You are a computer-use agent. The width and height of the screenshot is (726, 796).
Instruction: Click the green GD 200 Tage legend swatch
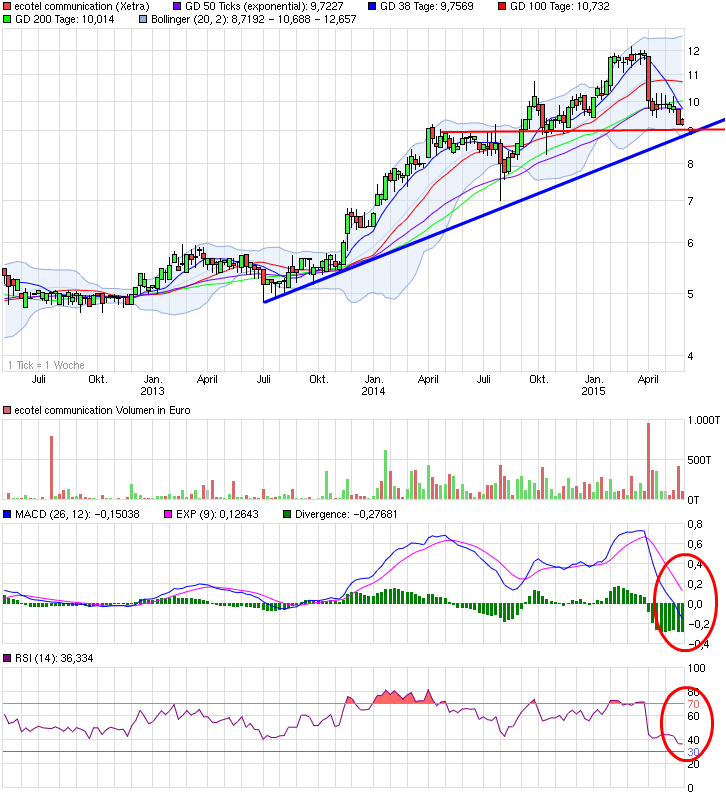click(7, 19)
